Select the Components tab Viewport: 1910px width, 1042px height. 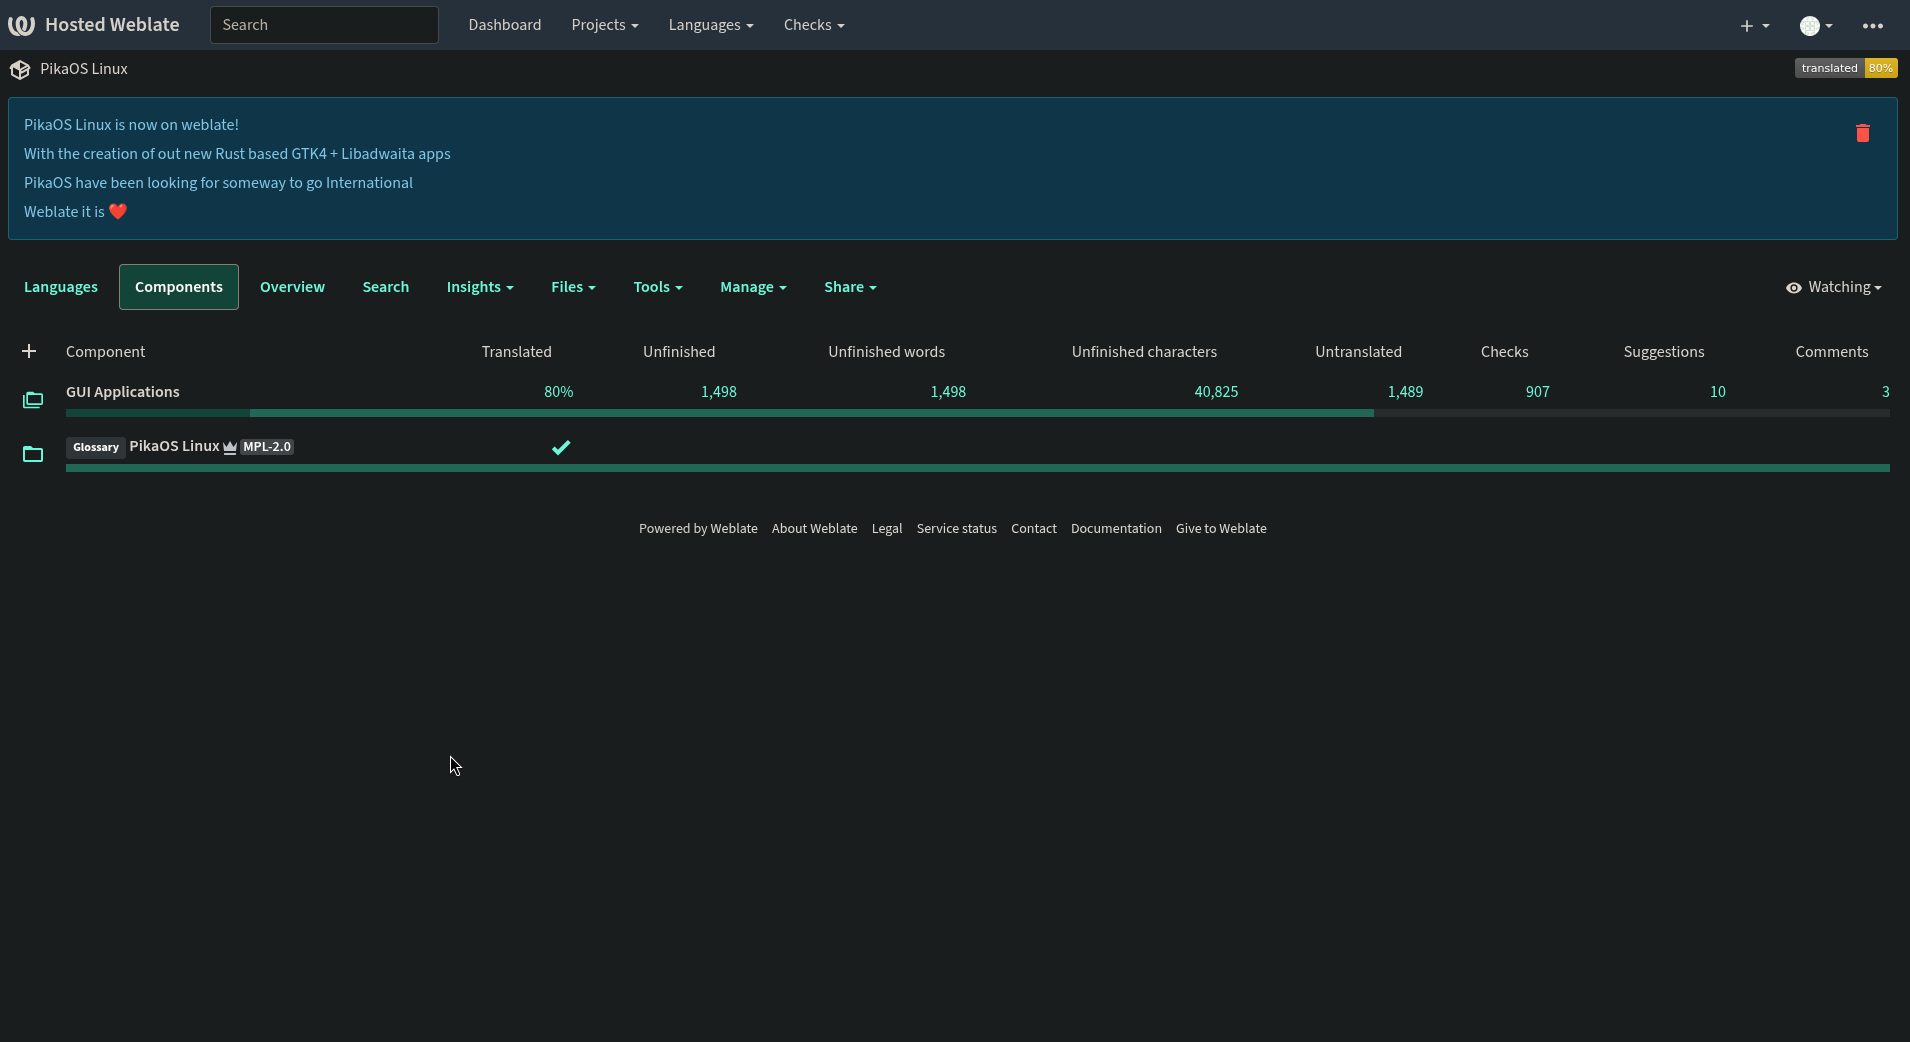coord(179,287)
